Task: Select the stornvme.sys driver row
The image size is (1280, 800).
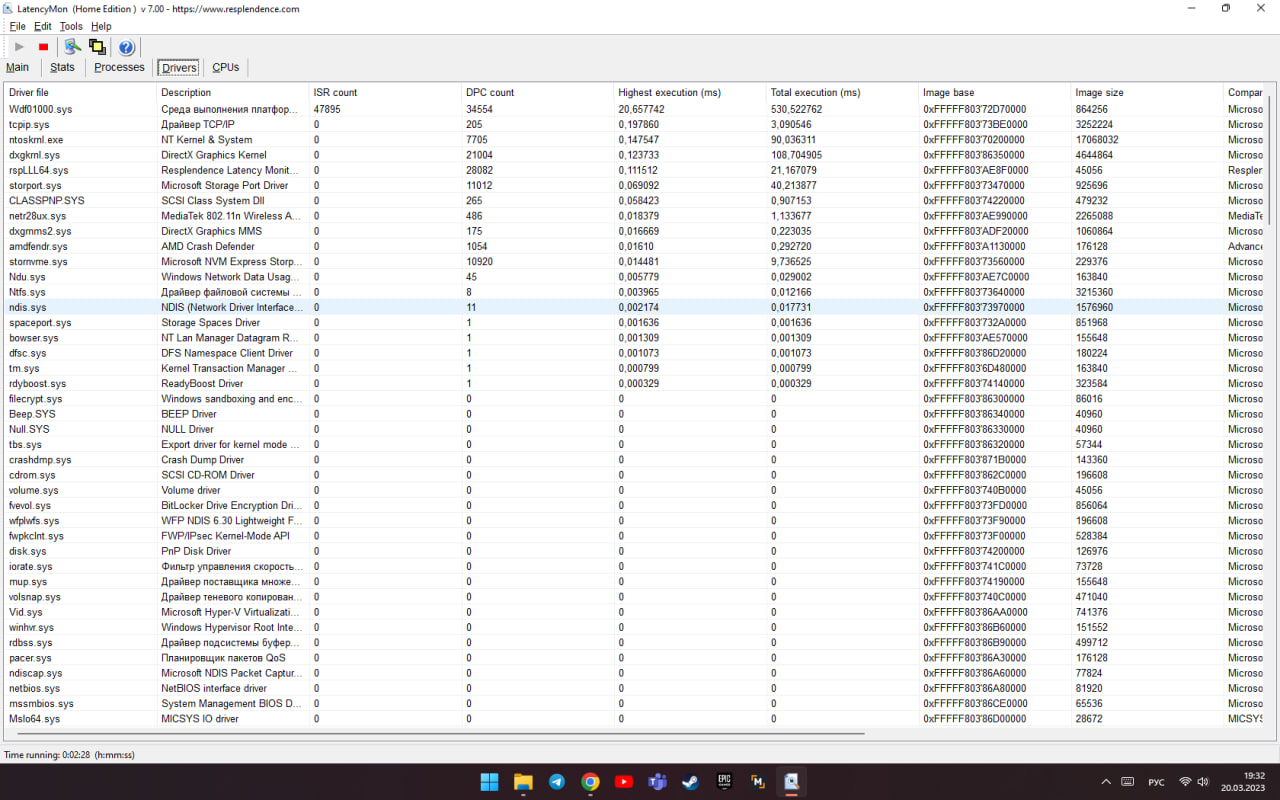Action: coord(633,261)
